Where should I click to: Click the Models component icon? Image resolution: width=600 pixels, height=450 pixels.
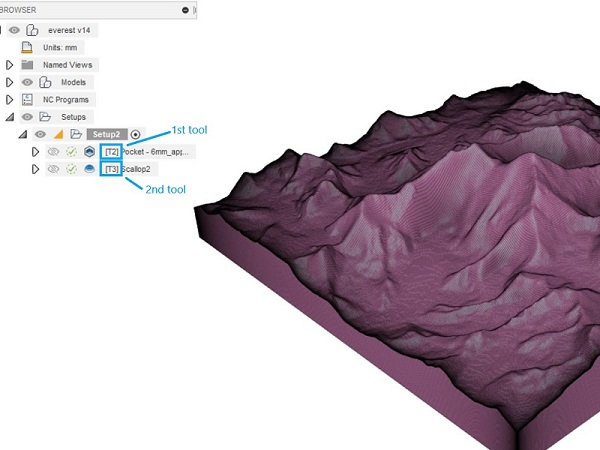tap(45, 82)
